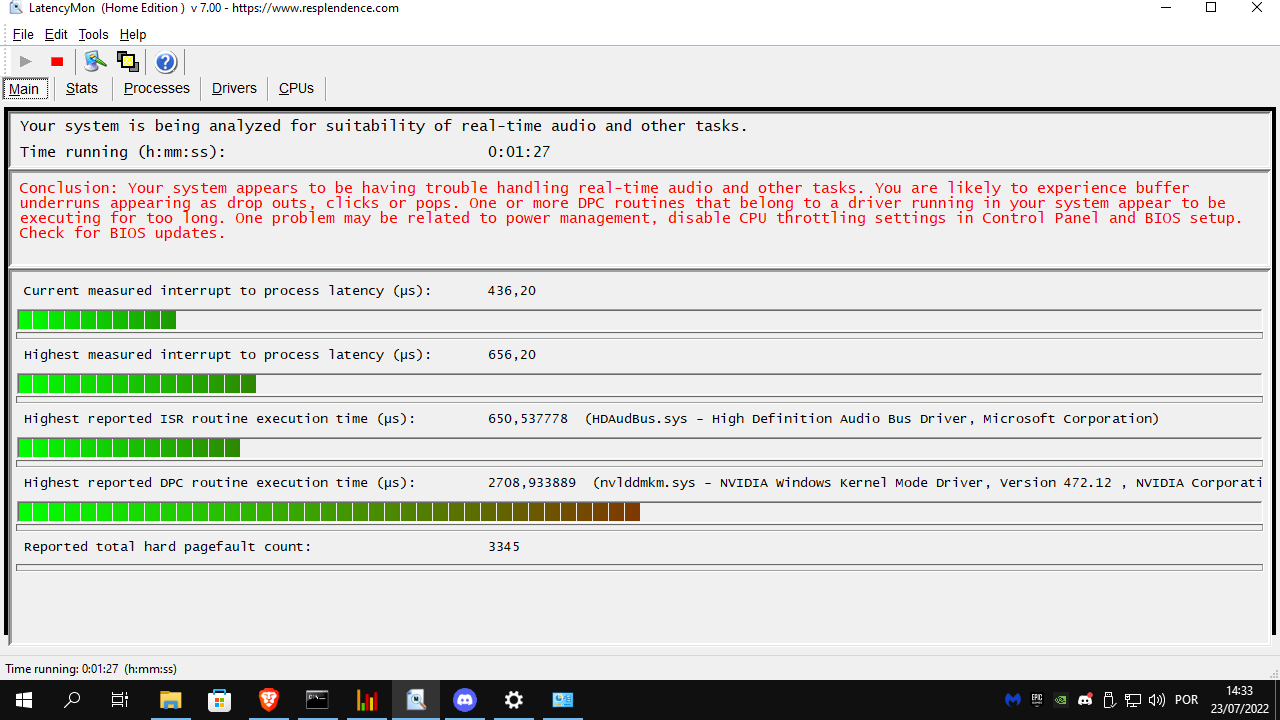Open the volume speaker tray icon
The height and width of the screenshot is (720, 1280).
(x=1157, y=700)
